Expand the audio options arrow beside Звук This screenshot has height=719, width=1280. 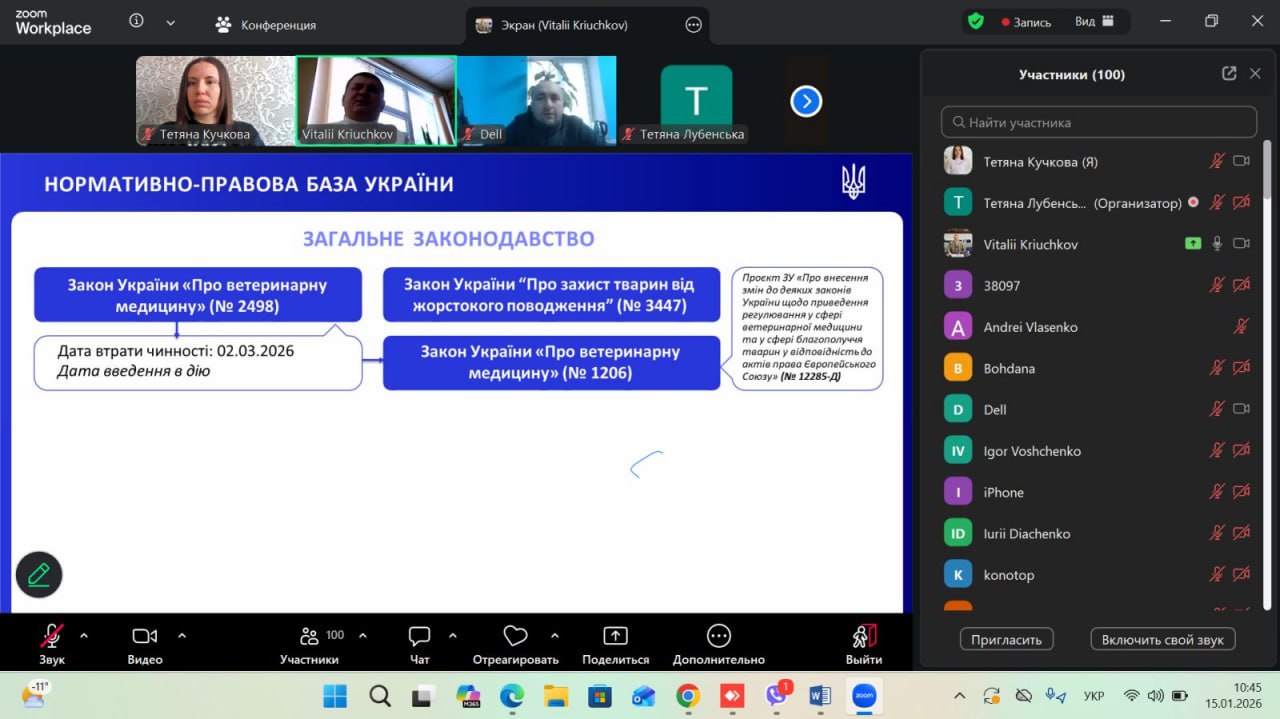point(84,635)
